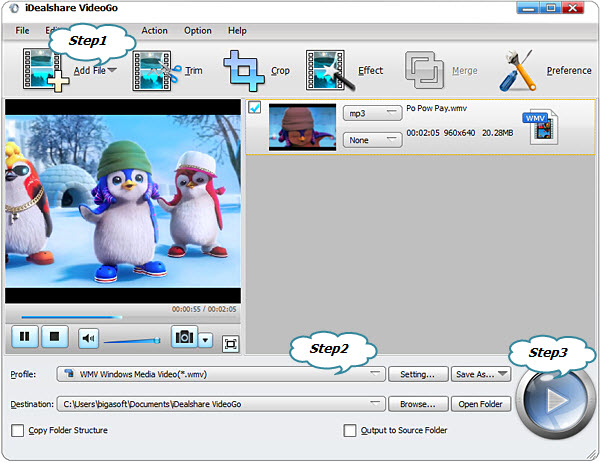Click the Effect label
This screenshot has height=463, width=600.
[x=370, y=70]
